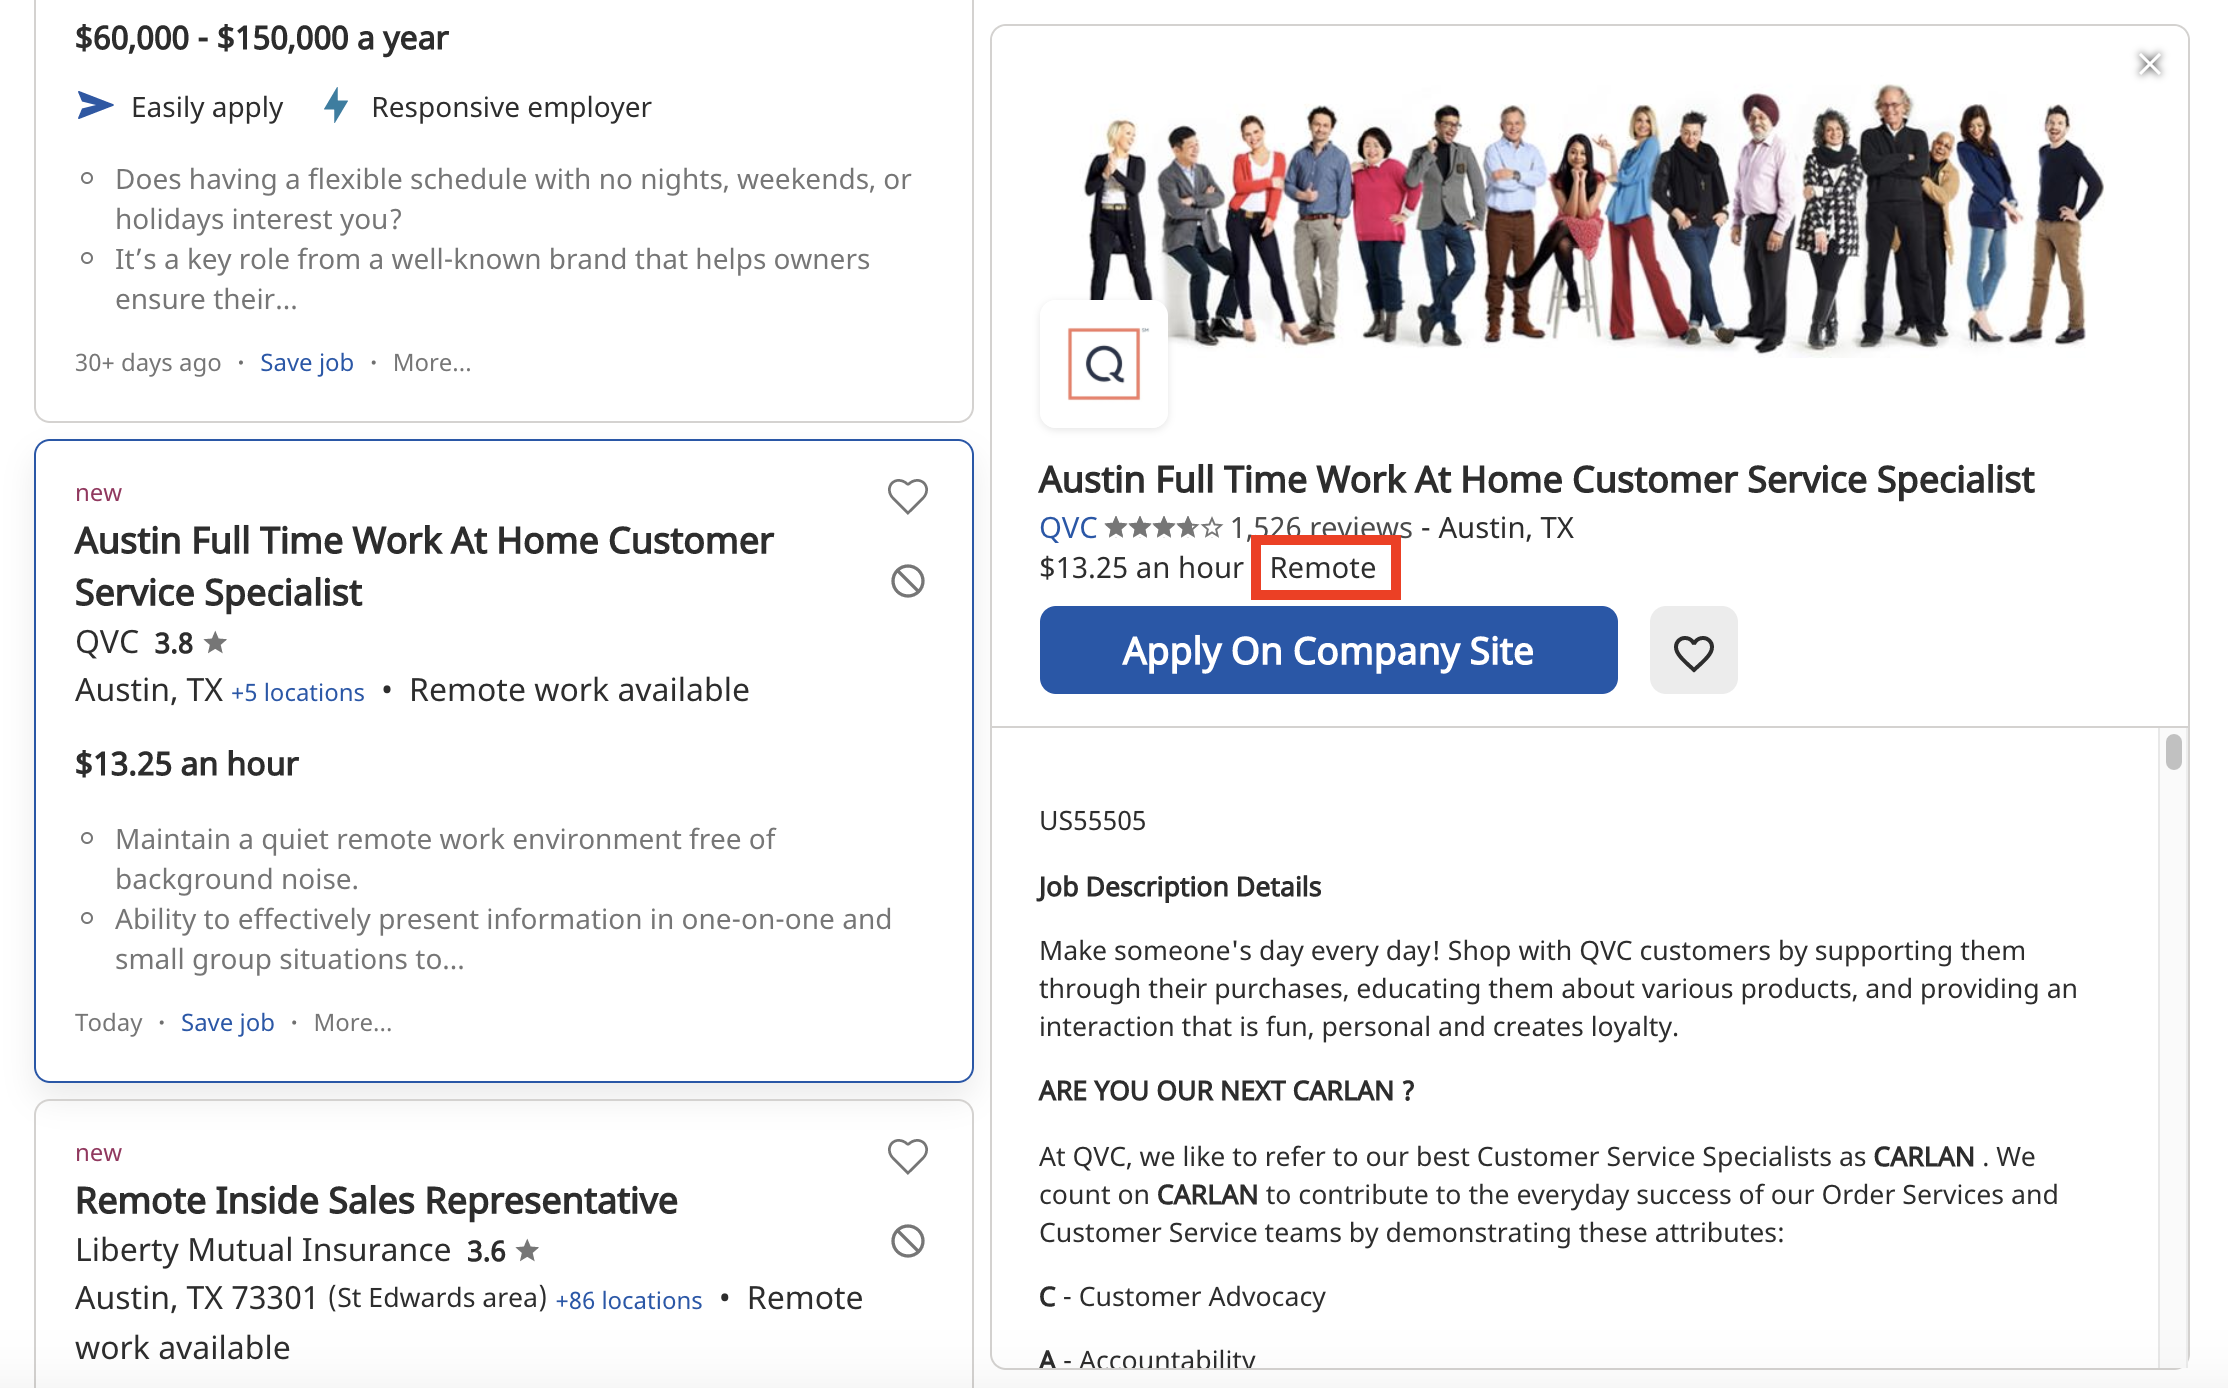Open the 1,526 reviews link
Image resolution: width=2228 pixels, height=1388 pixels.
(1321, 527)
